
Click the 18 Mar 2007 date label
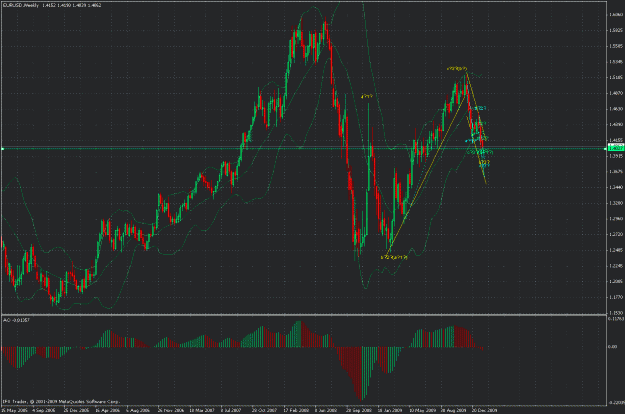click(201, 410)
